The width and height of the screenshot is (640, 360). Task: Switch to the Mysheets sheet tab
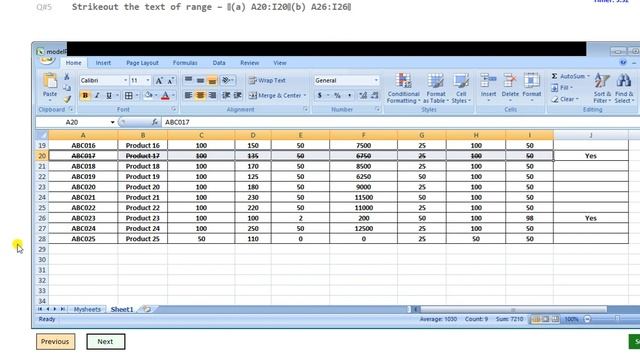pos(87,309)
